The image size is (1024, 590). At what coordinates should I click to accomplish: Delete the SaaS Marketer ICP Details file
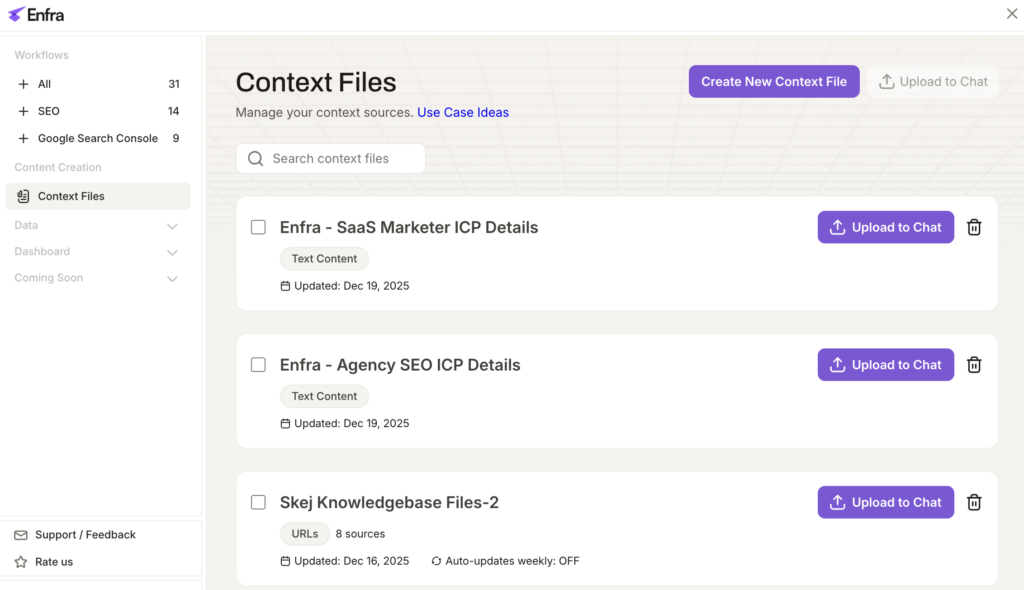(974, 227)
